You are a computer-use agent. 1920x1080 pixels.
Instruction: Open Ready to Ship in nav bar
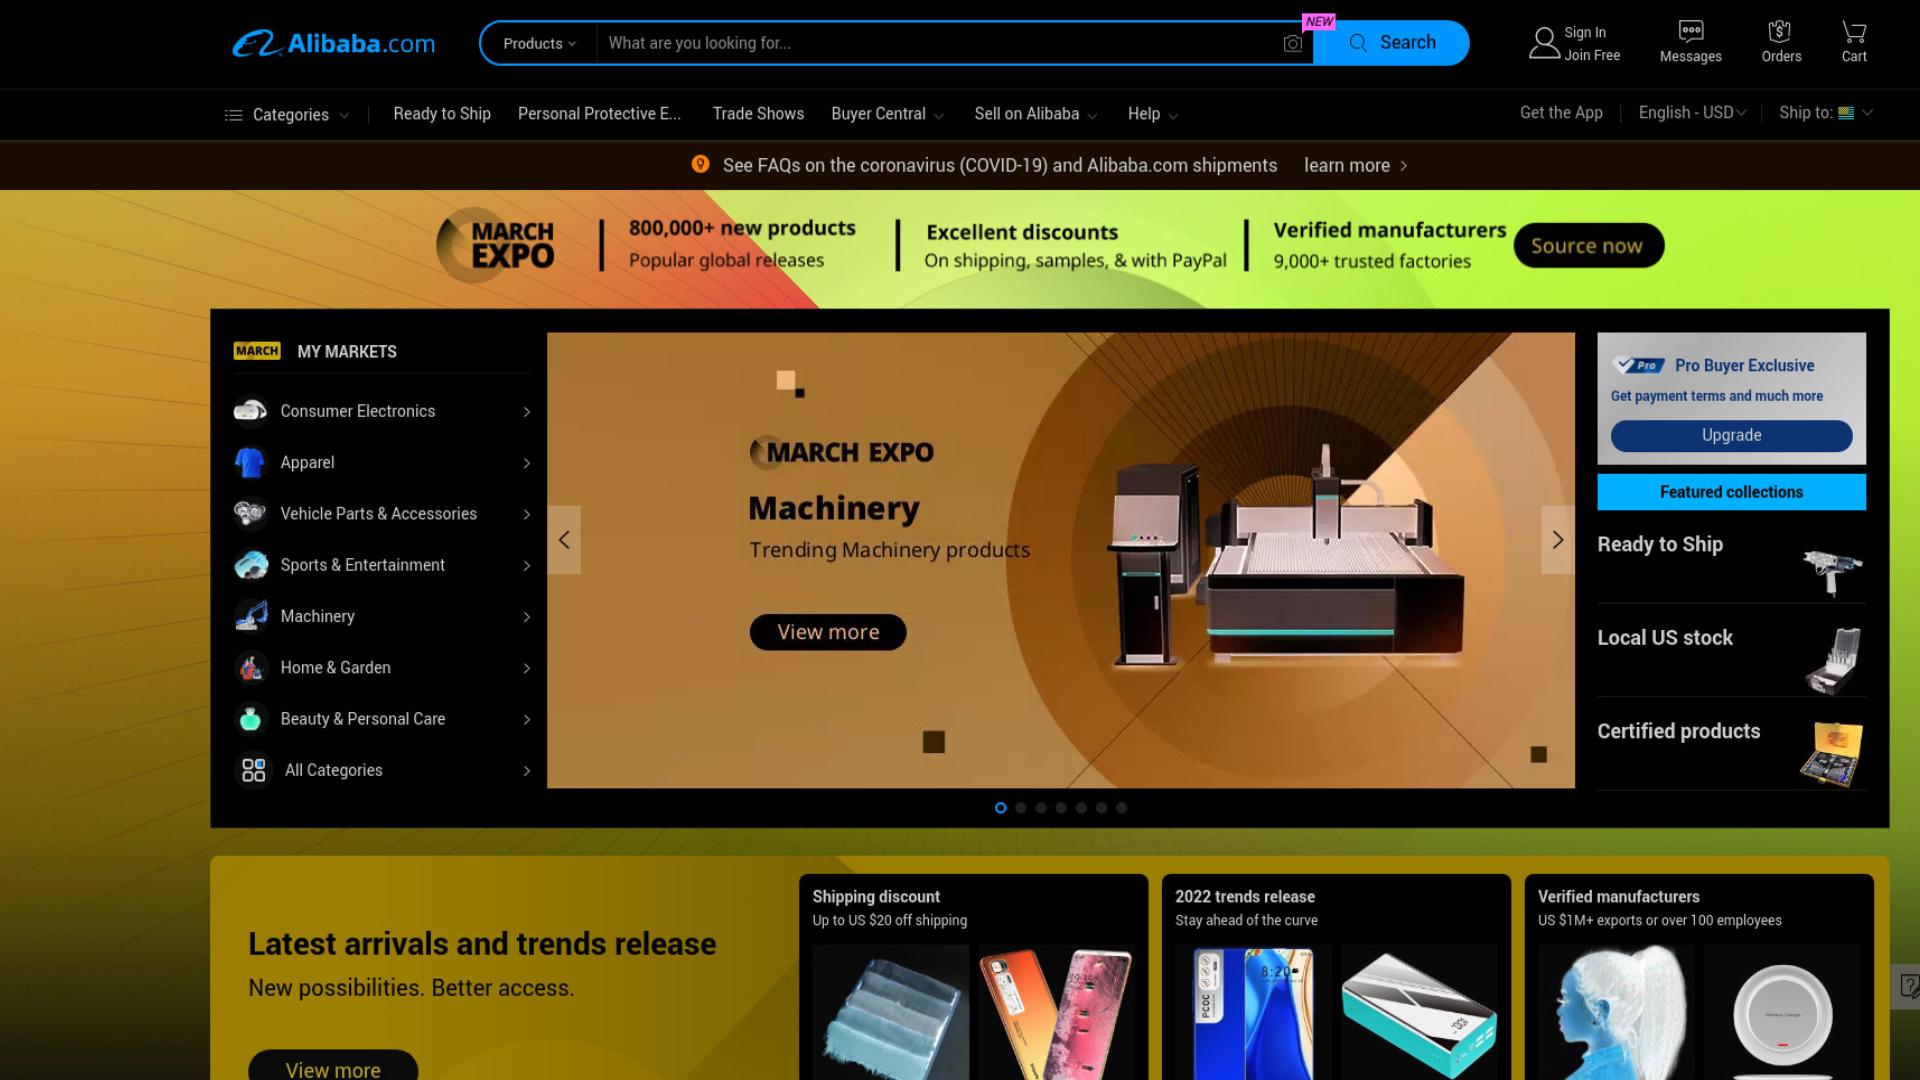[x=442, y=114]
